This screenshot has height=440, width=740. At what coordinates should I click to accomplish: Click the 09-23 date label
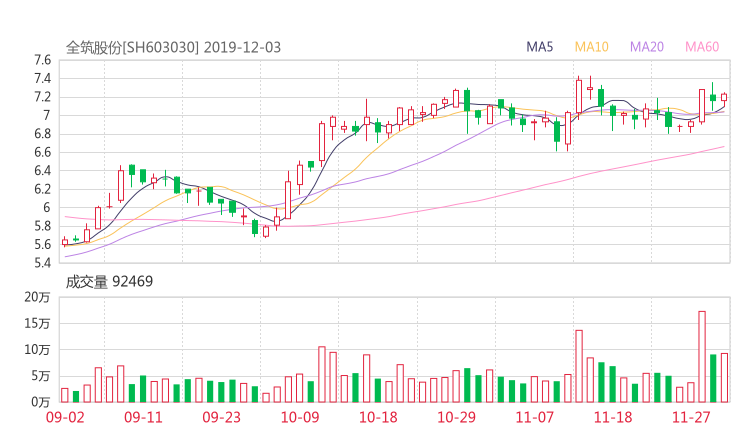(221, 417)
